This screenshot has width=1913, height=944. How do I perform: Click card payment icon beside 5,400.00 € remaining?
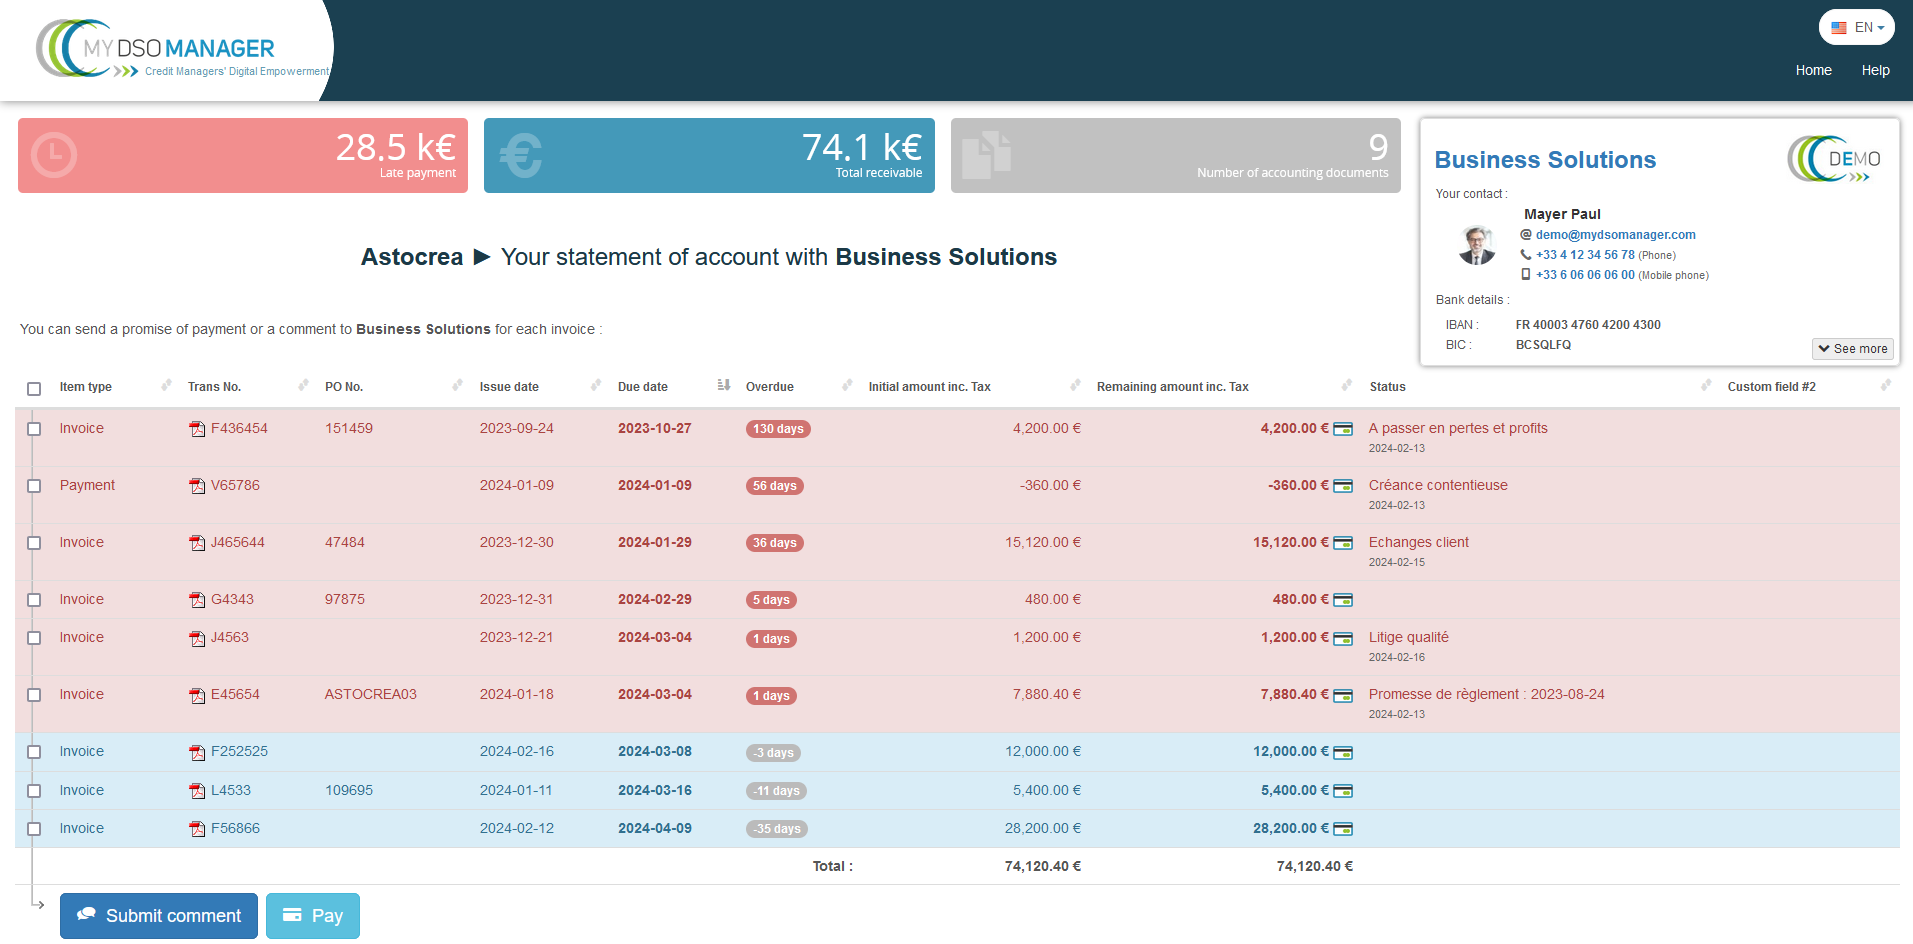pos(1343,791)
